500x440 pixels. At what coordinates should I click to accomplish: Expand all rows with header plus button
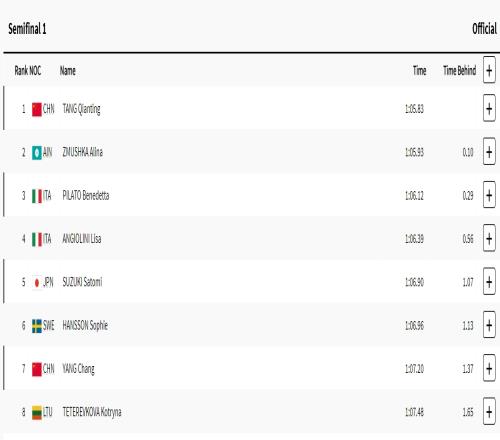(489, 70)
